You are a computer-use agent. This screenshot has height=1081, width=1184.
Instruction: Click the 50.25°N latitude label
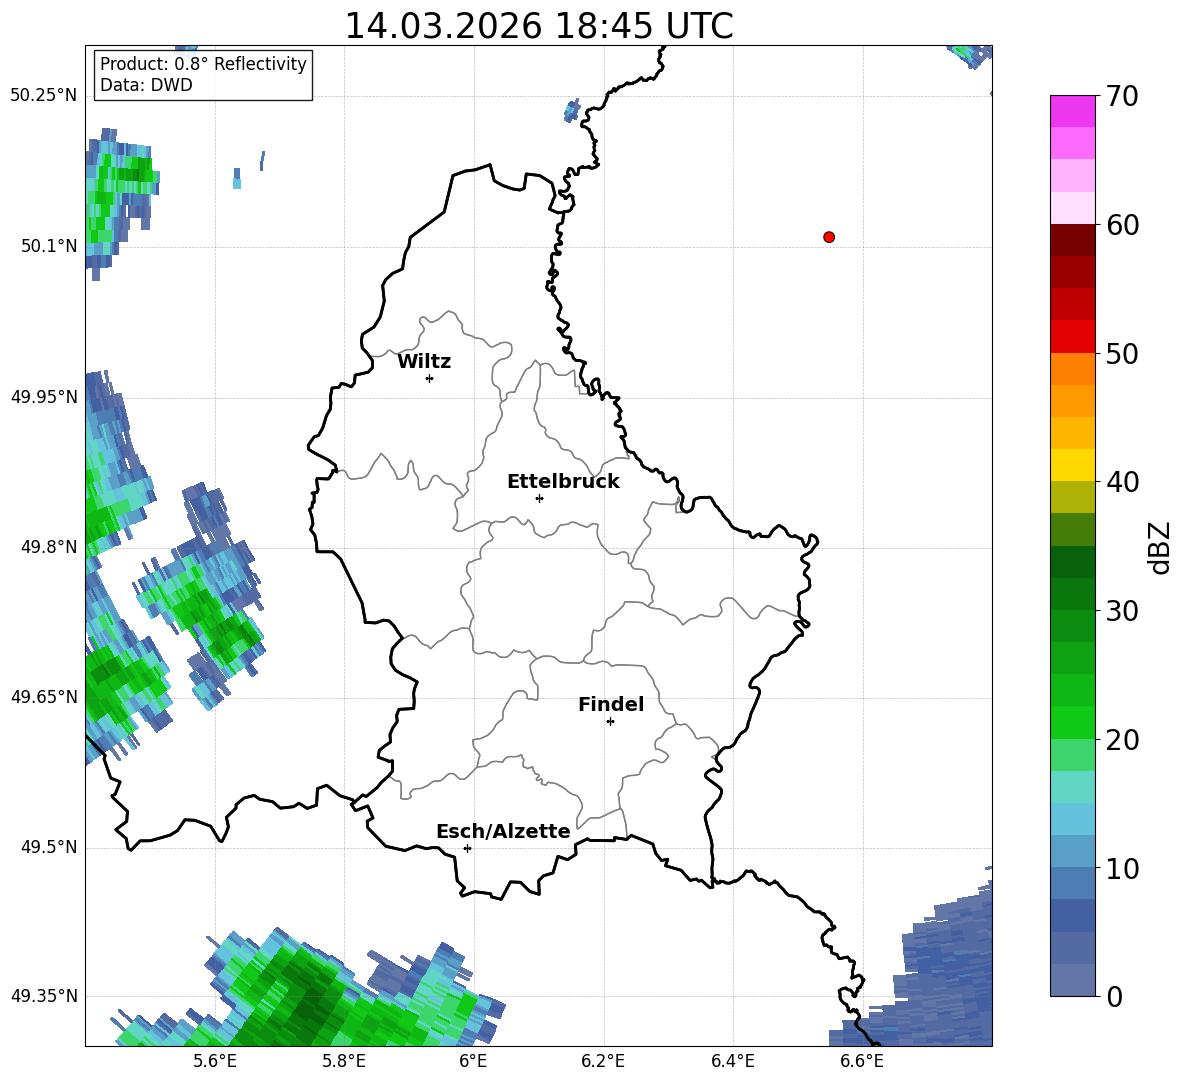click(44, 96)
